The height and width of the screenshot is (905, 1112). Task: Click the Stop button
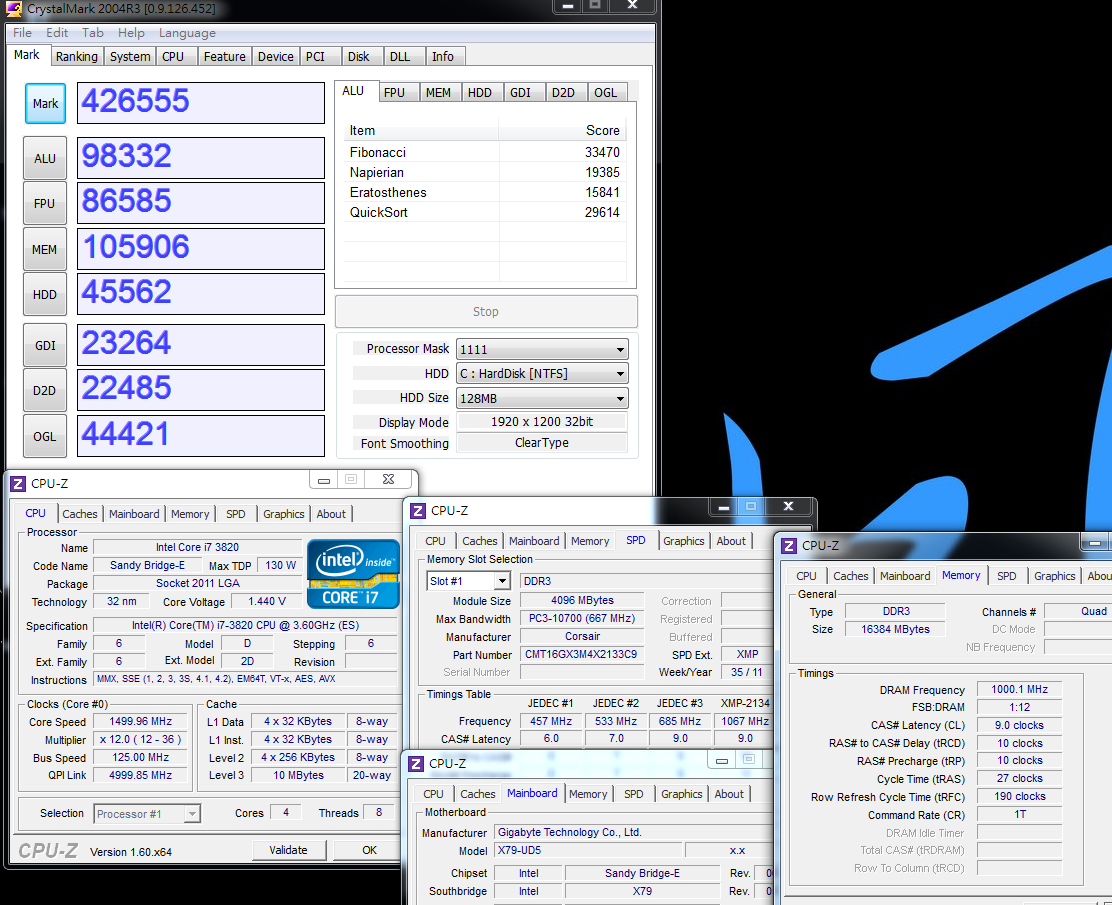486,311
